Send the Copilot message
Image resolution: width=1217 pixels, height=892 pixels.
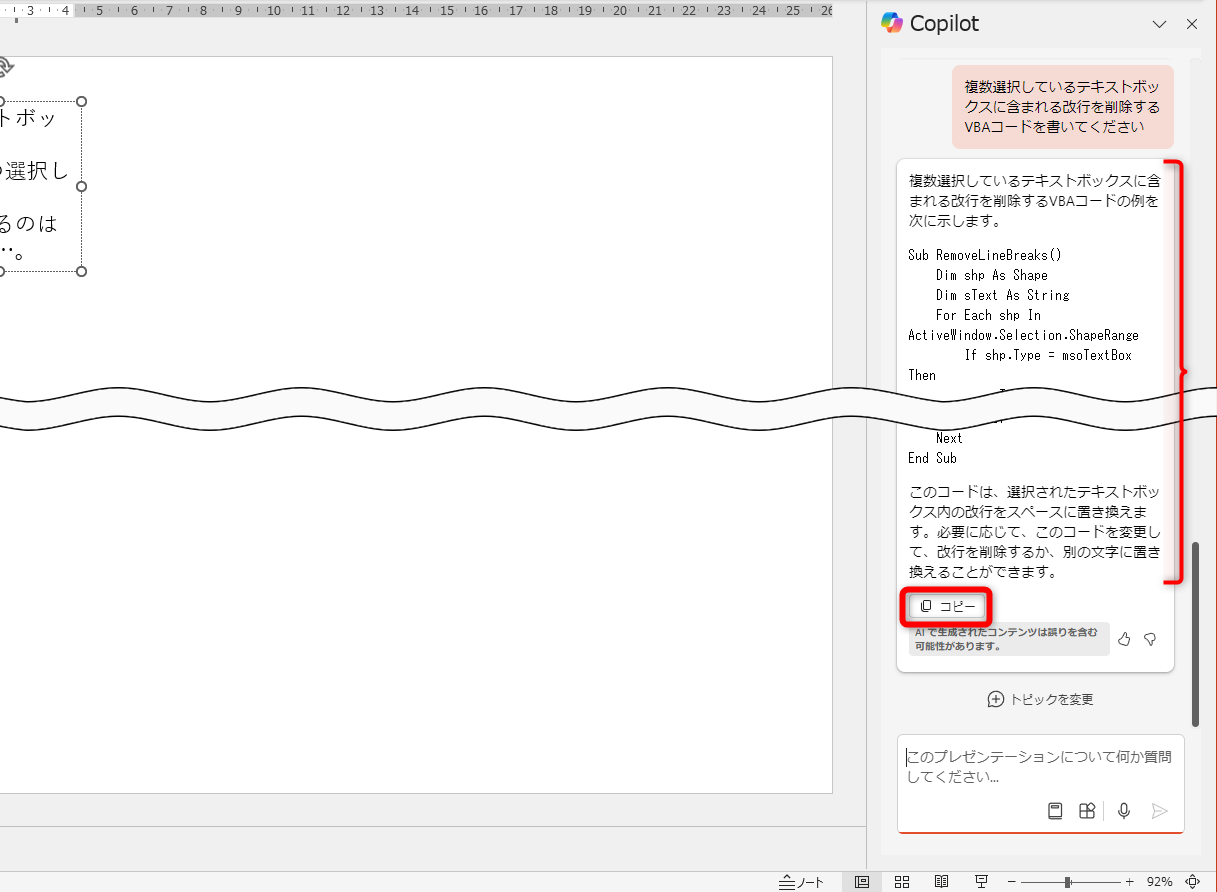[1160, 811]
